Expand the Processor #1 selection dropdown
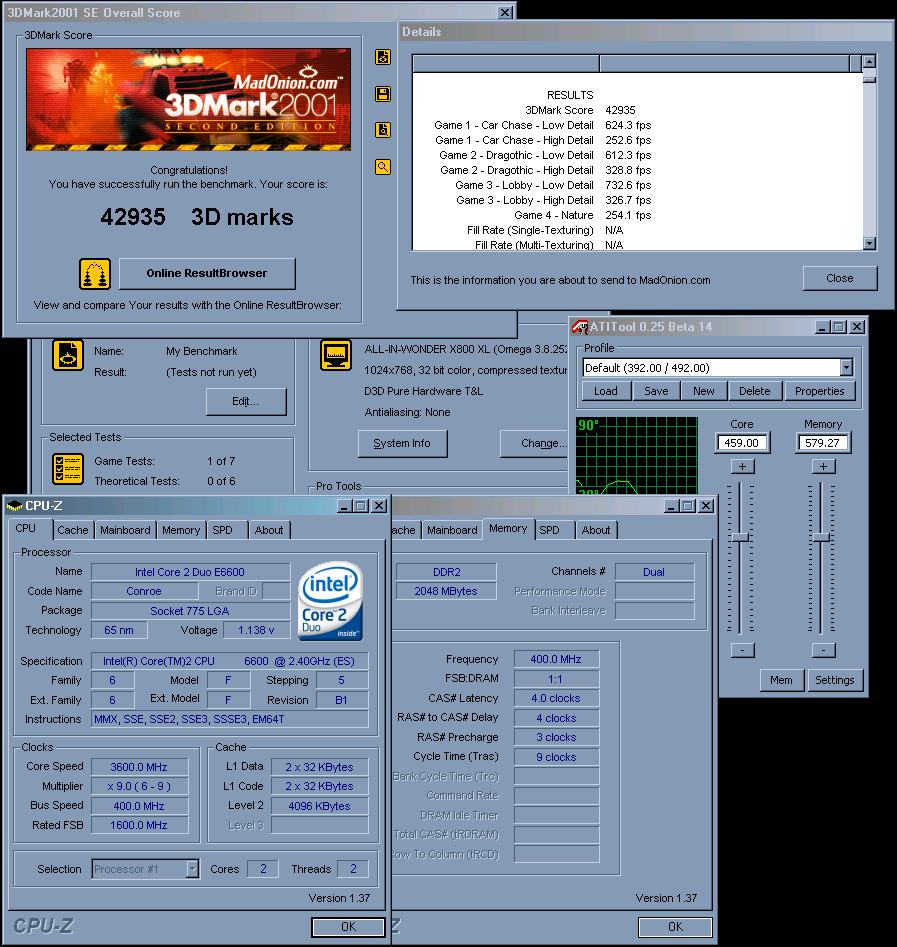897x947 pixels. [x=192, y=869]
